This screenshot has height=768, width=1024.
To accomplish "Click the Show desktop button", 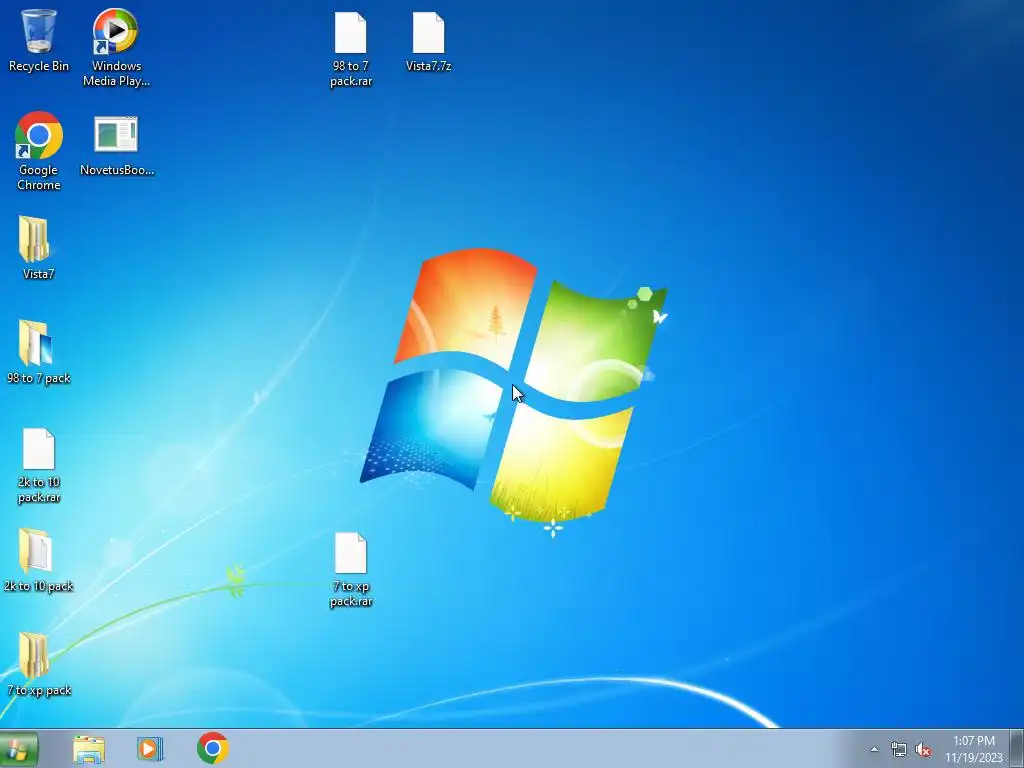I will point(1017,749).
